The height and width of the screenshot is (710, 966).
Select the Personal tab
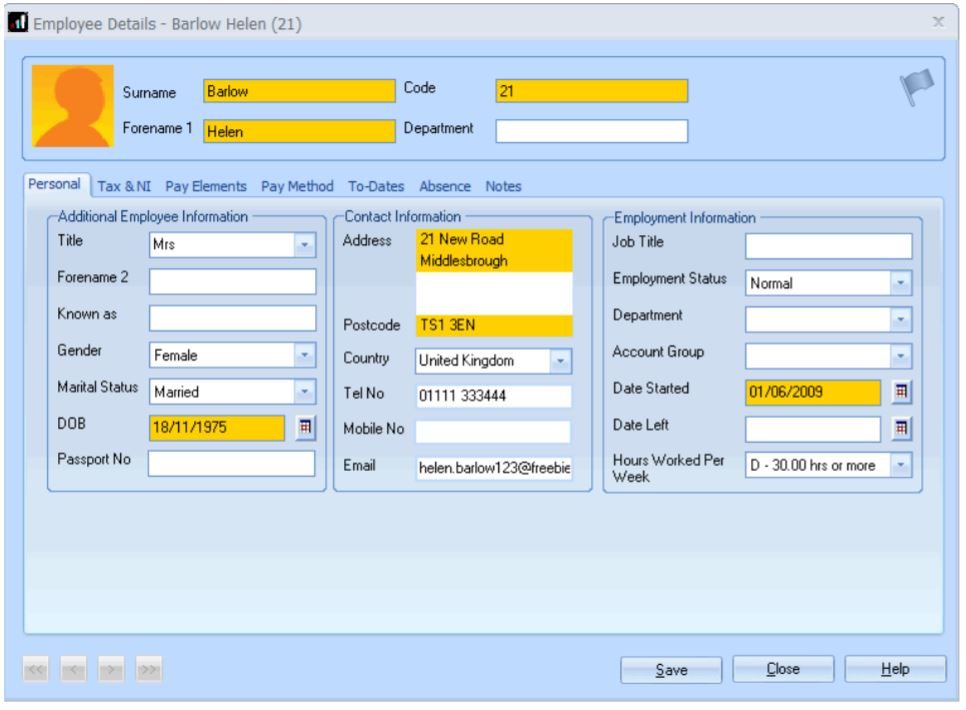pyautogui.click(x=54, y=184)
